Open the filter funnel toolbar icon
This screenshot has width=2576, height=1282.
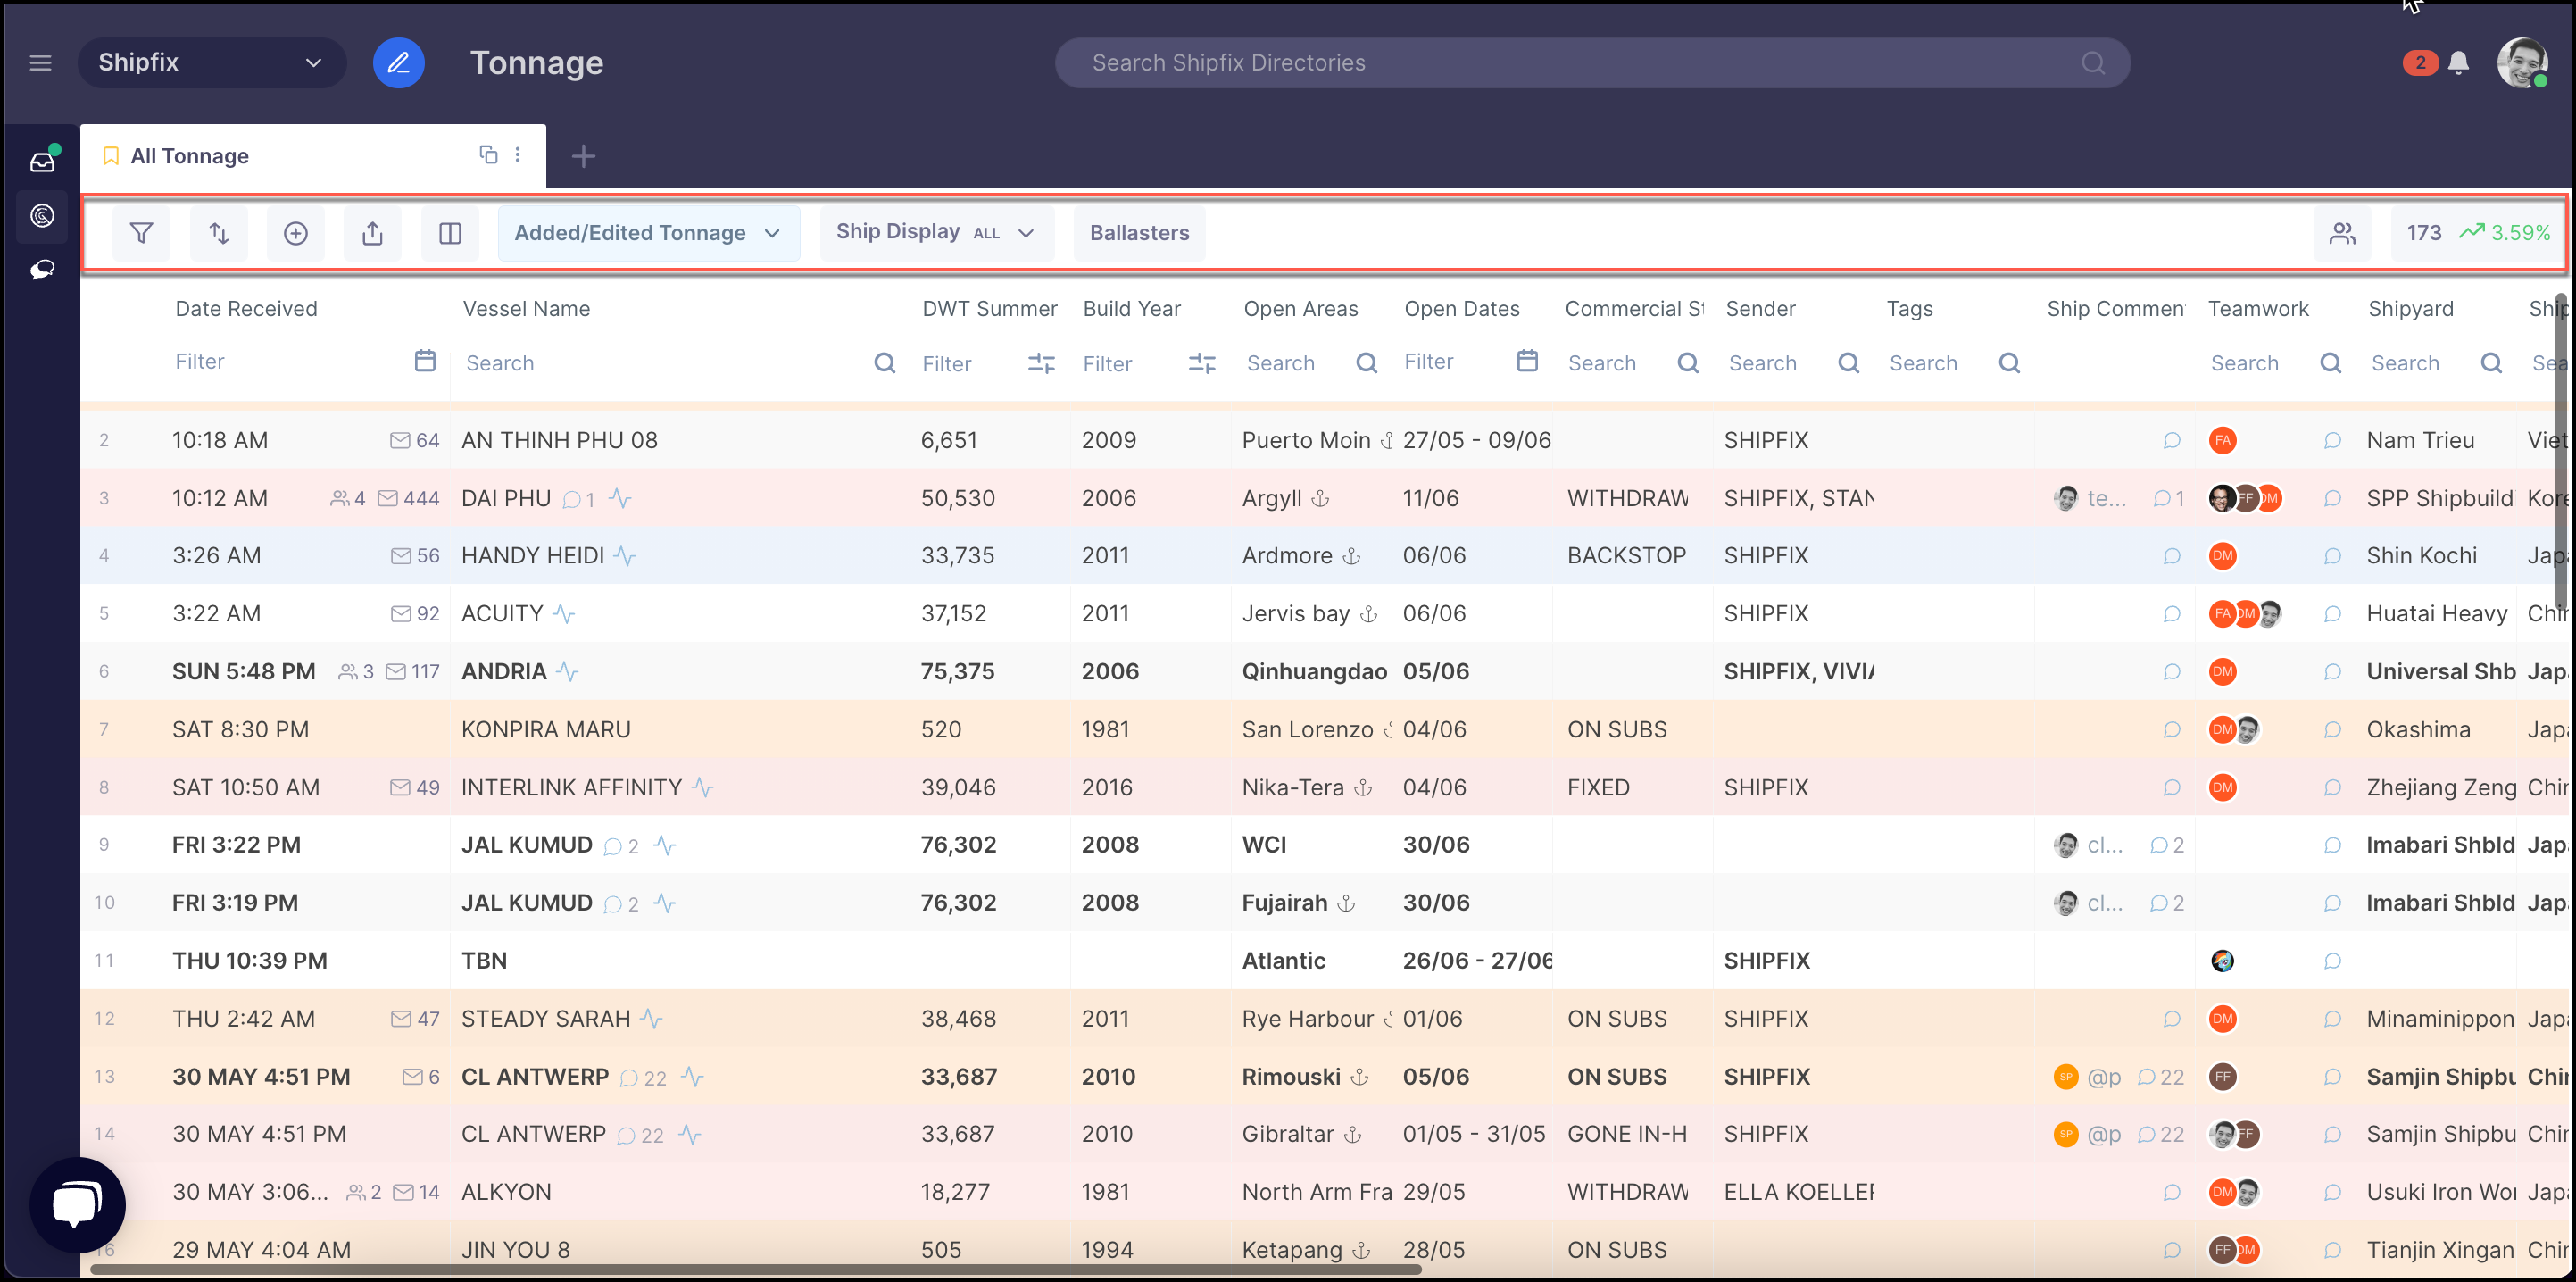tap(141, 233)
